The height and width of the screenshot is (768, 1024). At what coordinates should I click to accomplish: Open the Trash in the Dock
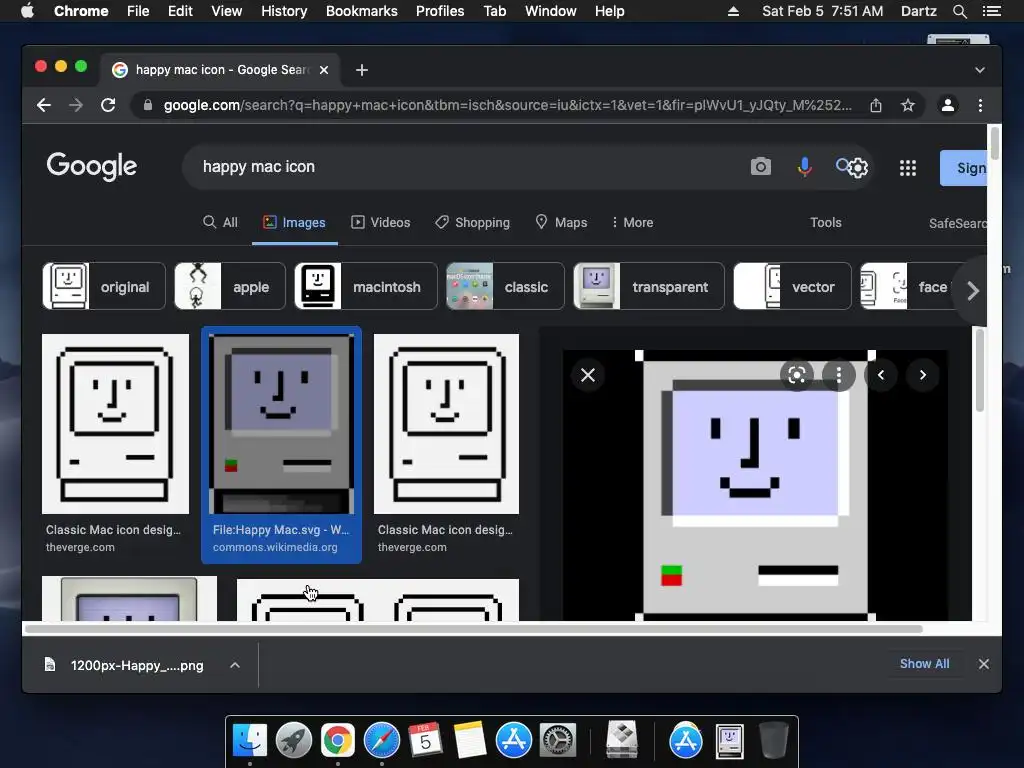point(774,740)
